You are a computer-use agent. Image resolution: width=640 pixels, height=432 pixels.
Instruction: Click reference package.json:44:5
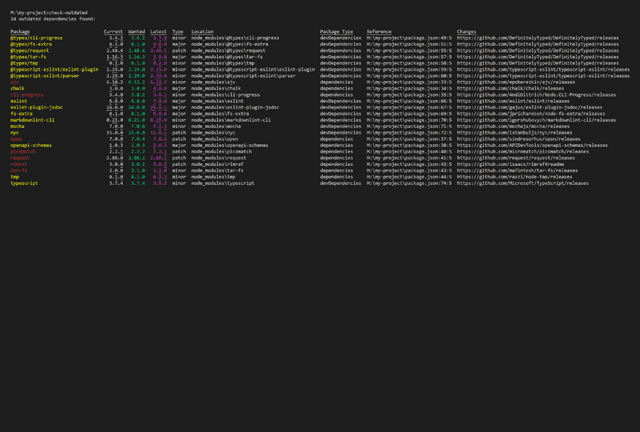[409, 177]
